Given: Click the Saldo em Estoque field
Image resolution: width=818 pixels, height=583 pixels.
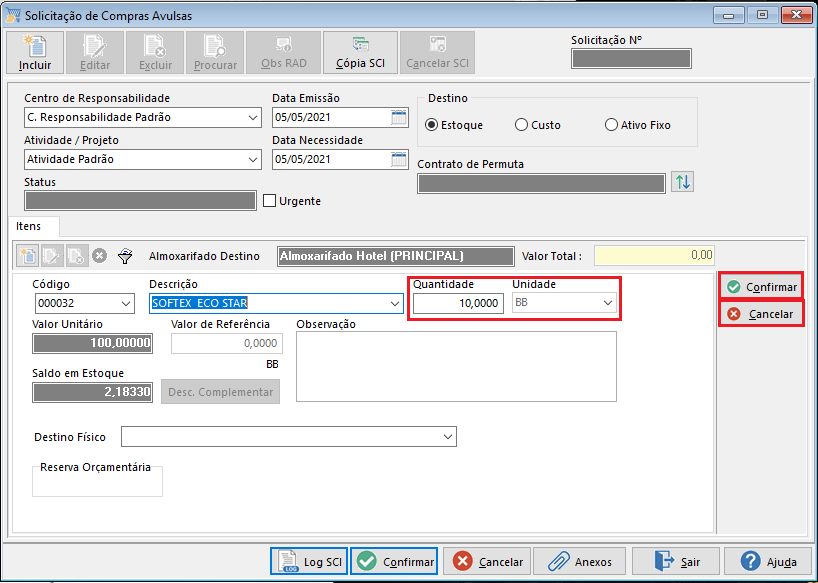Looking at the screenshot, I should click(x=92, y=392).
